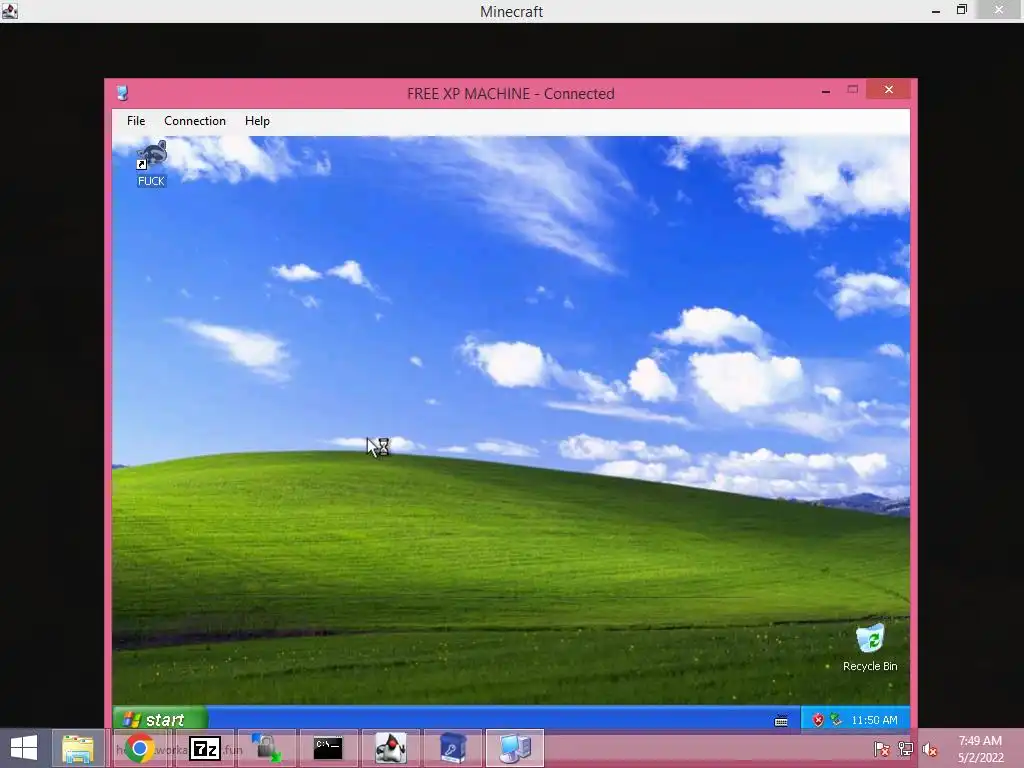This screenshot has width=1024, height=768.
Task: Open Google Chrome from the taskbar
Action: tap(139, 748)
